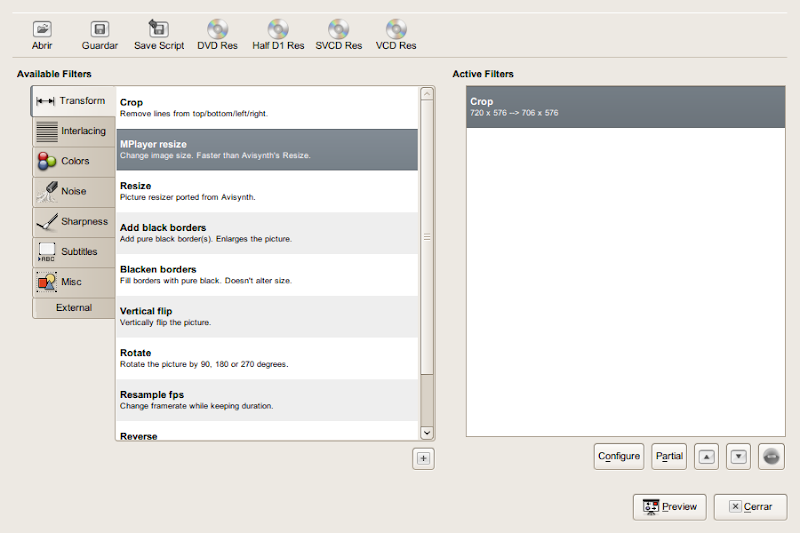Move active filter up
The width and height of the screenshot is (800, 533).
click(707, 456)
